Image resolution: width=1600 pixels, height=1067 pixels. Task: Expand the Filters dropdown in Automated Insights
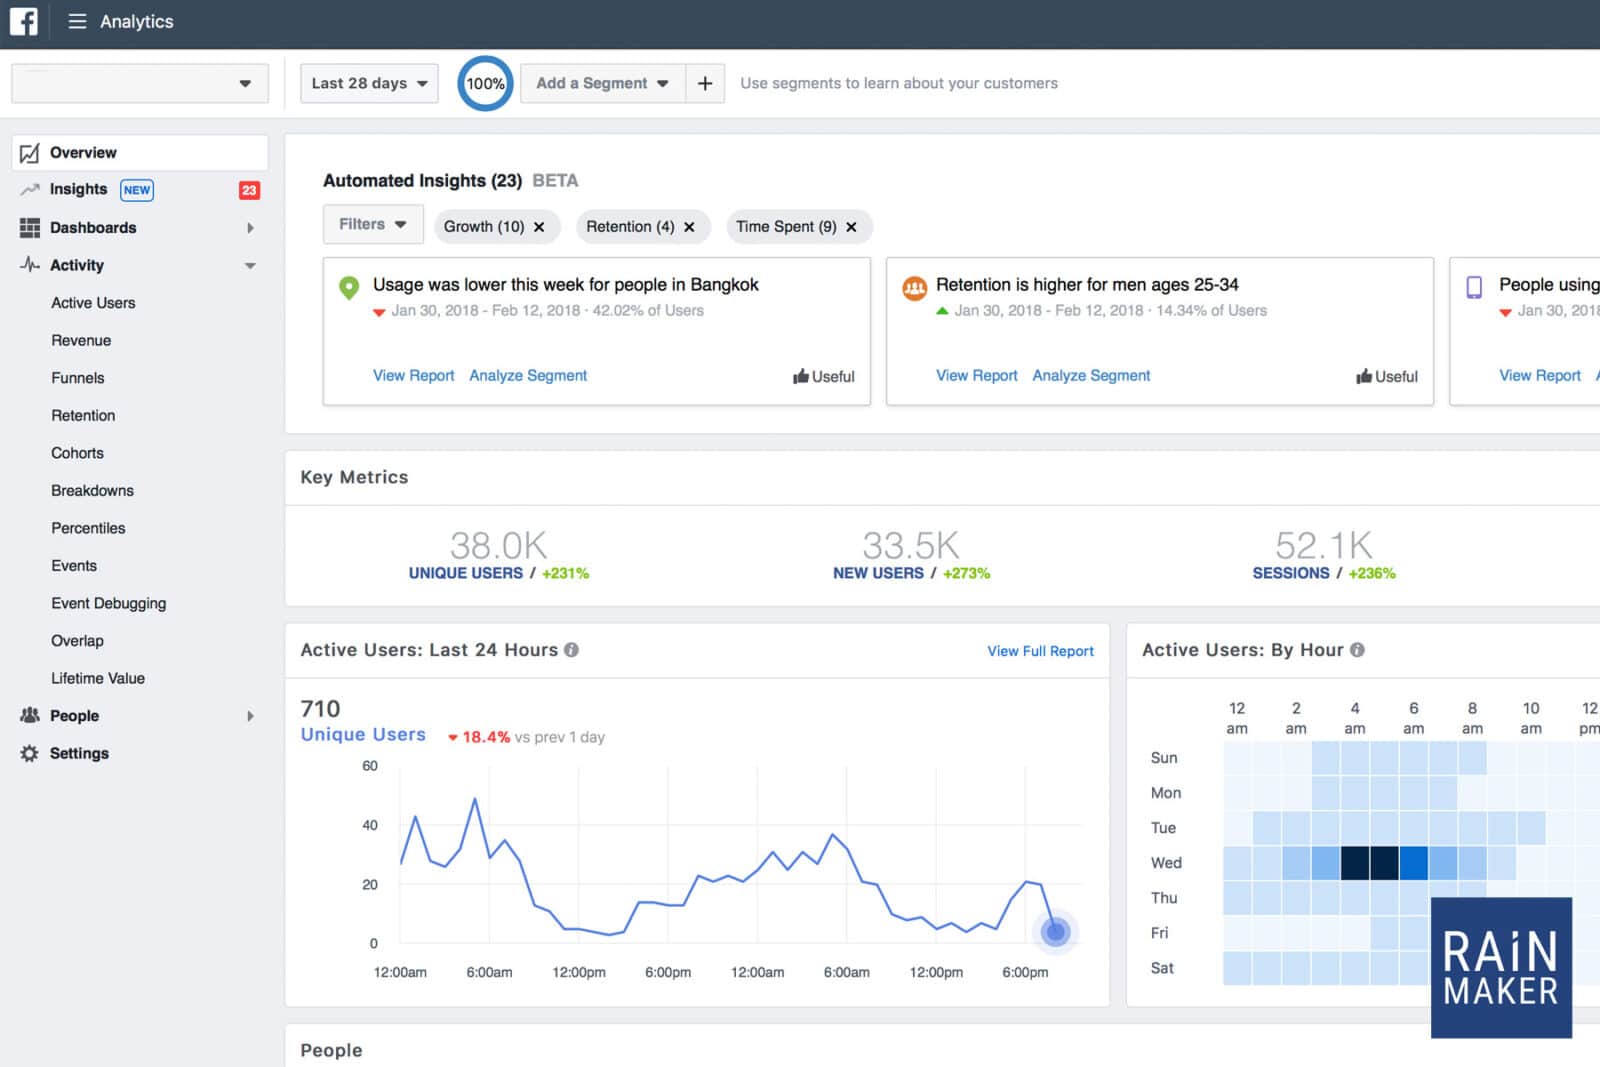point(372,224)
